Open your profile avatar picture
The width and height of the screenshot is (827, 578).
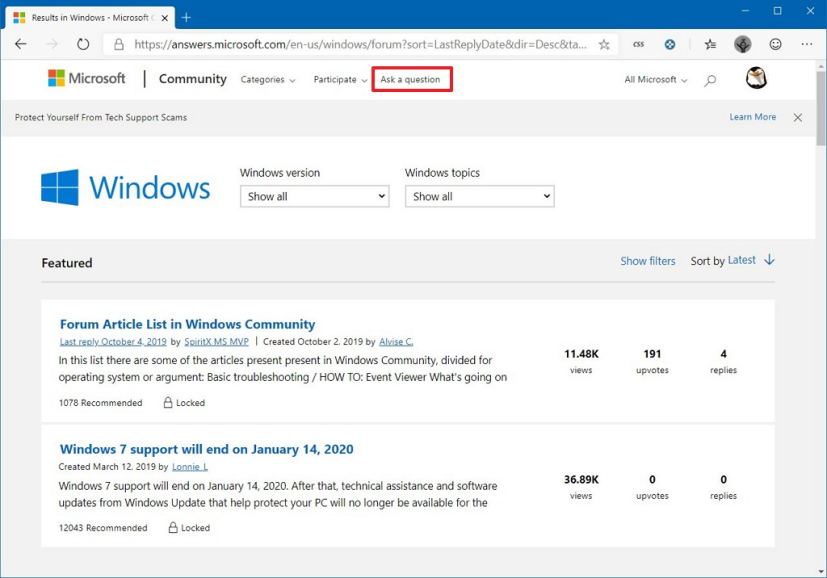pos(756,77)
